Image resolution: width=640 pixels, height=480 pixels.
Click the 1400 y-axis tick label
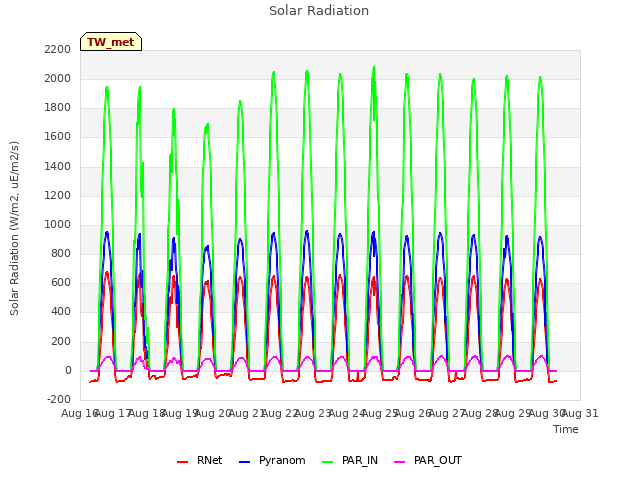(58, 166)
